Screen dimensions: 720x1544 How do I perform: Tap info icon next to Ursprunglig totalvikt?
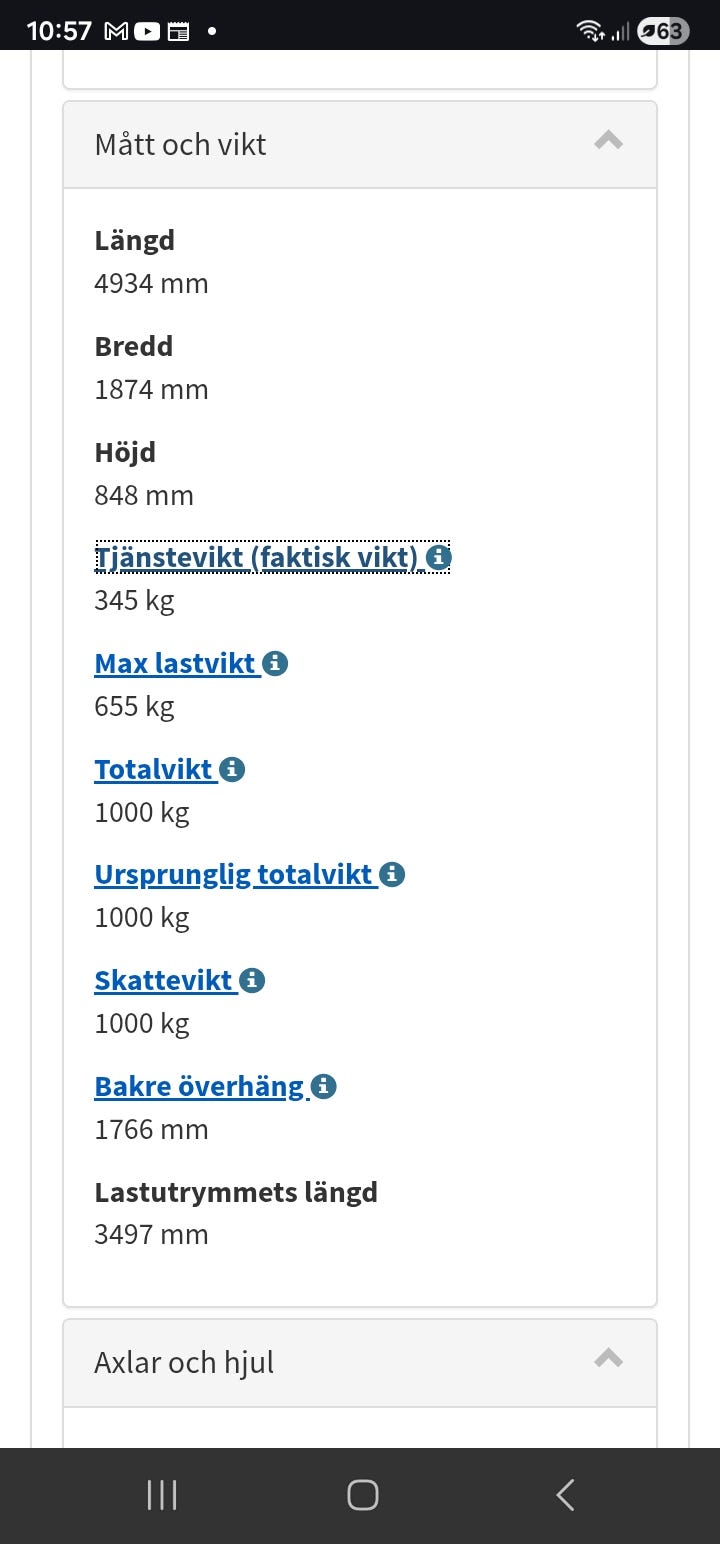click(392, 875)
